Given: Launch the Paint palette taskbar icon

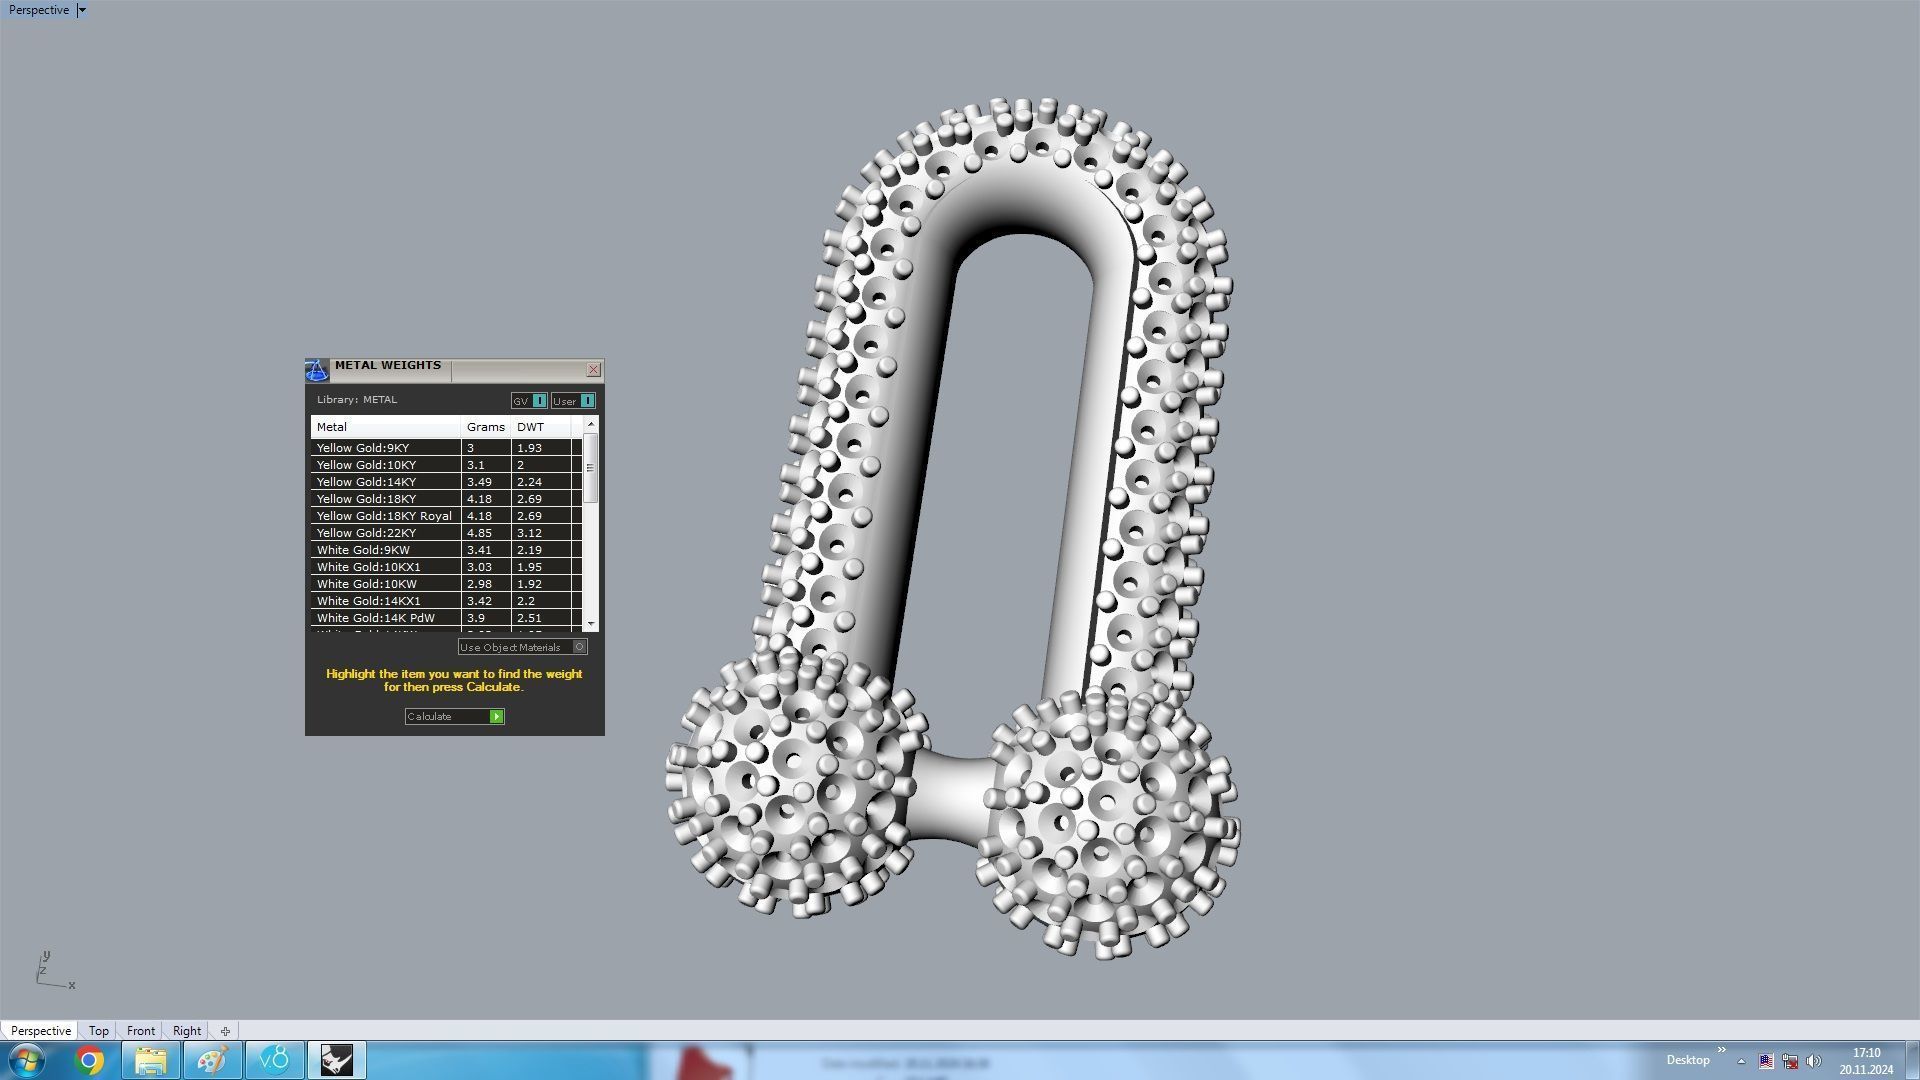Looking at the screenshot, I should [x=212, y=1060].
